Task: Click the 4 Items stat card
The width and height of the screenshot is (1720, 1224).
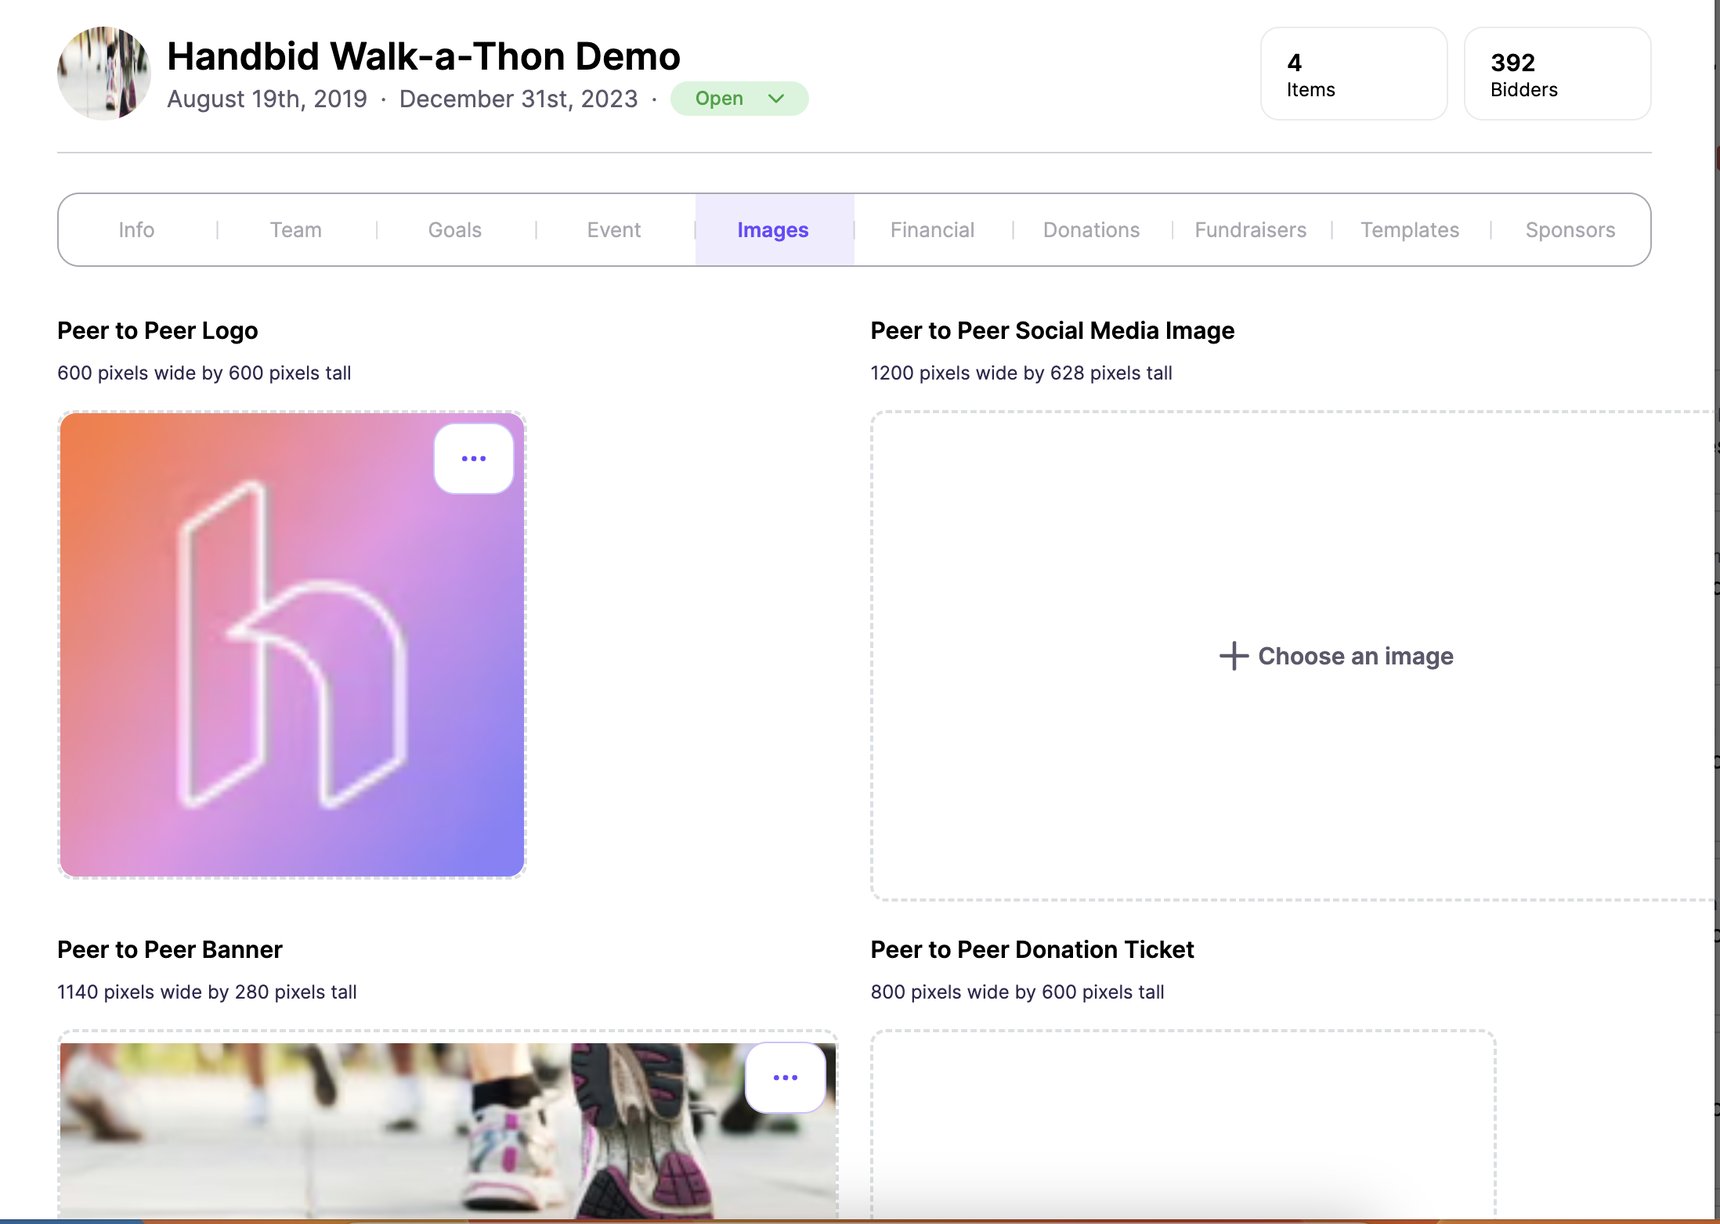Action: (x=1353, y=74)
